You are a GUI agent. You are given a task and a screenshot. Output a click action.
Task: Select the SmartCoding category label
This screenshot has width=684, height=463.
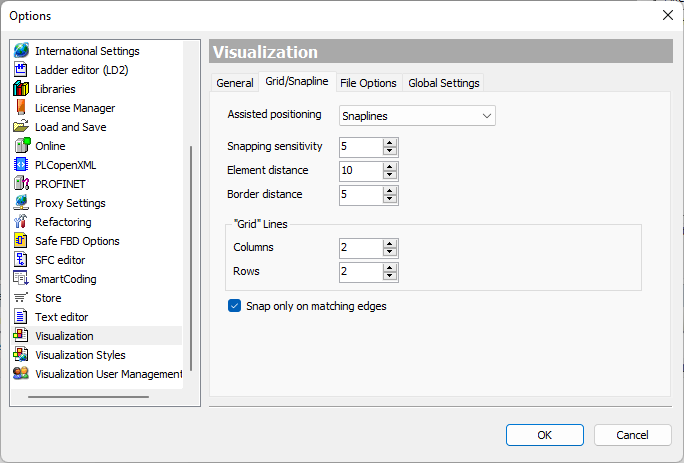(x=66, y=279)
